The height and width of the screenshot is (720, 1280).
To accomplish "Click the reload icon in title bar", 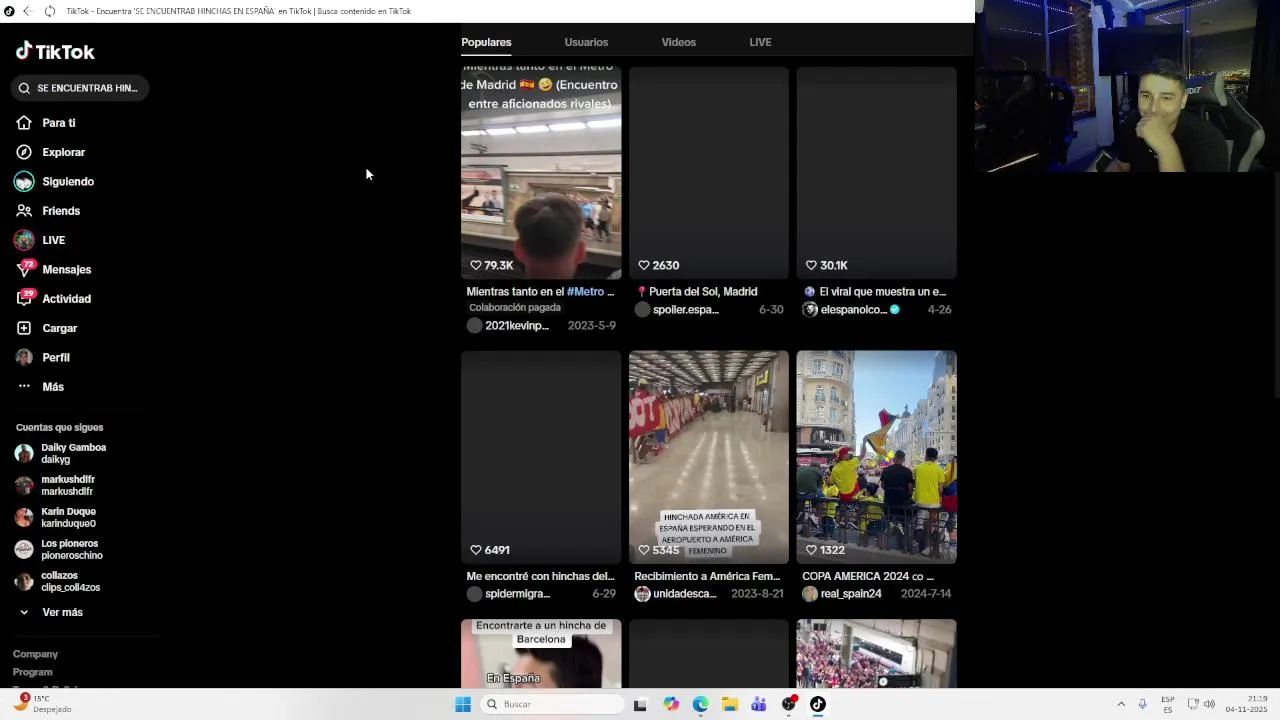I will coord(50,11).
